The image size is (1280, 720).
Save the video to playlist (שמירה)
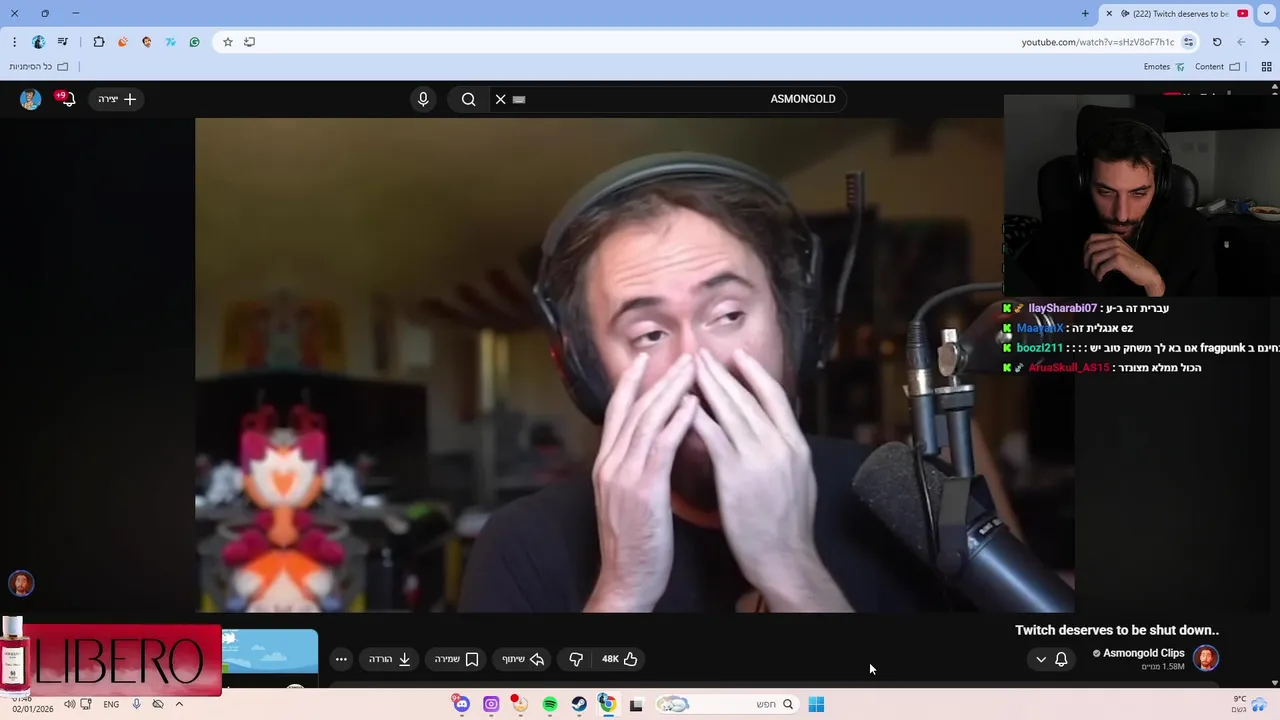(457, 659)
